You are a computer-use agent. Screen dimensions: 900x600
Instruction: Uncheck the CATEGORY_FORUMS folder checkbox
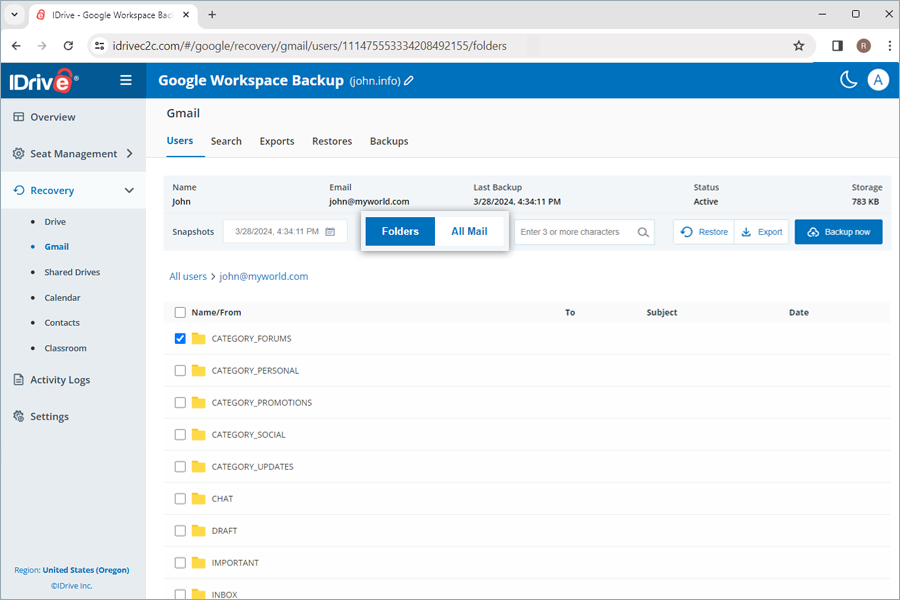[x=180, y=338]
